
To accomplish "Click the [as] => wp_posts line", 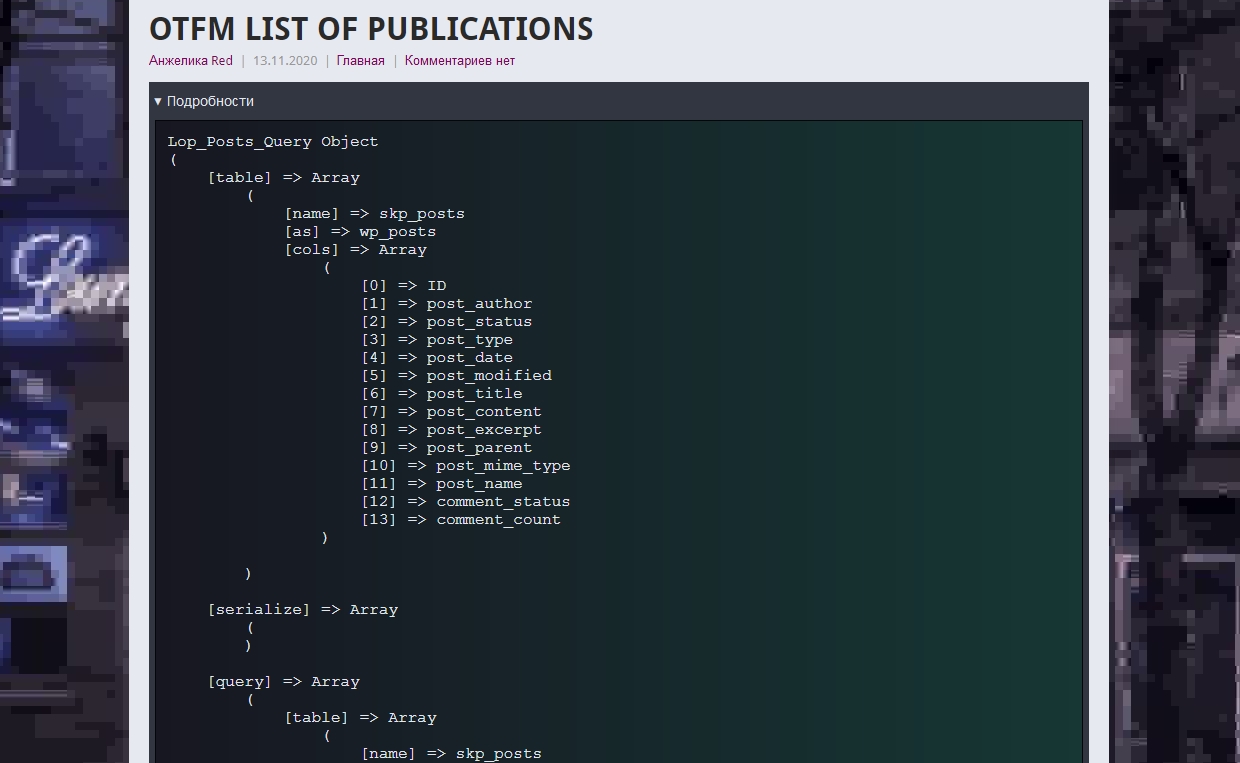I will [360, 232].
